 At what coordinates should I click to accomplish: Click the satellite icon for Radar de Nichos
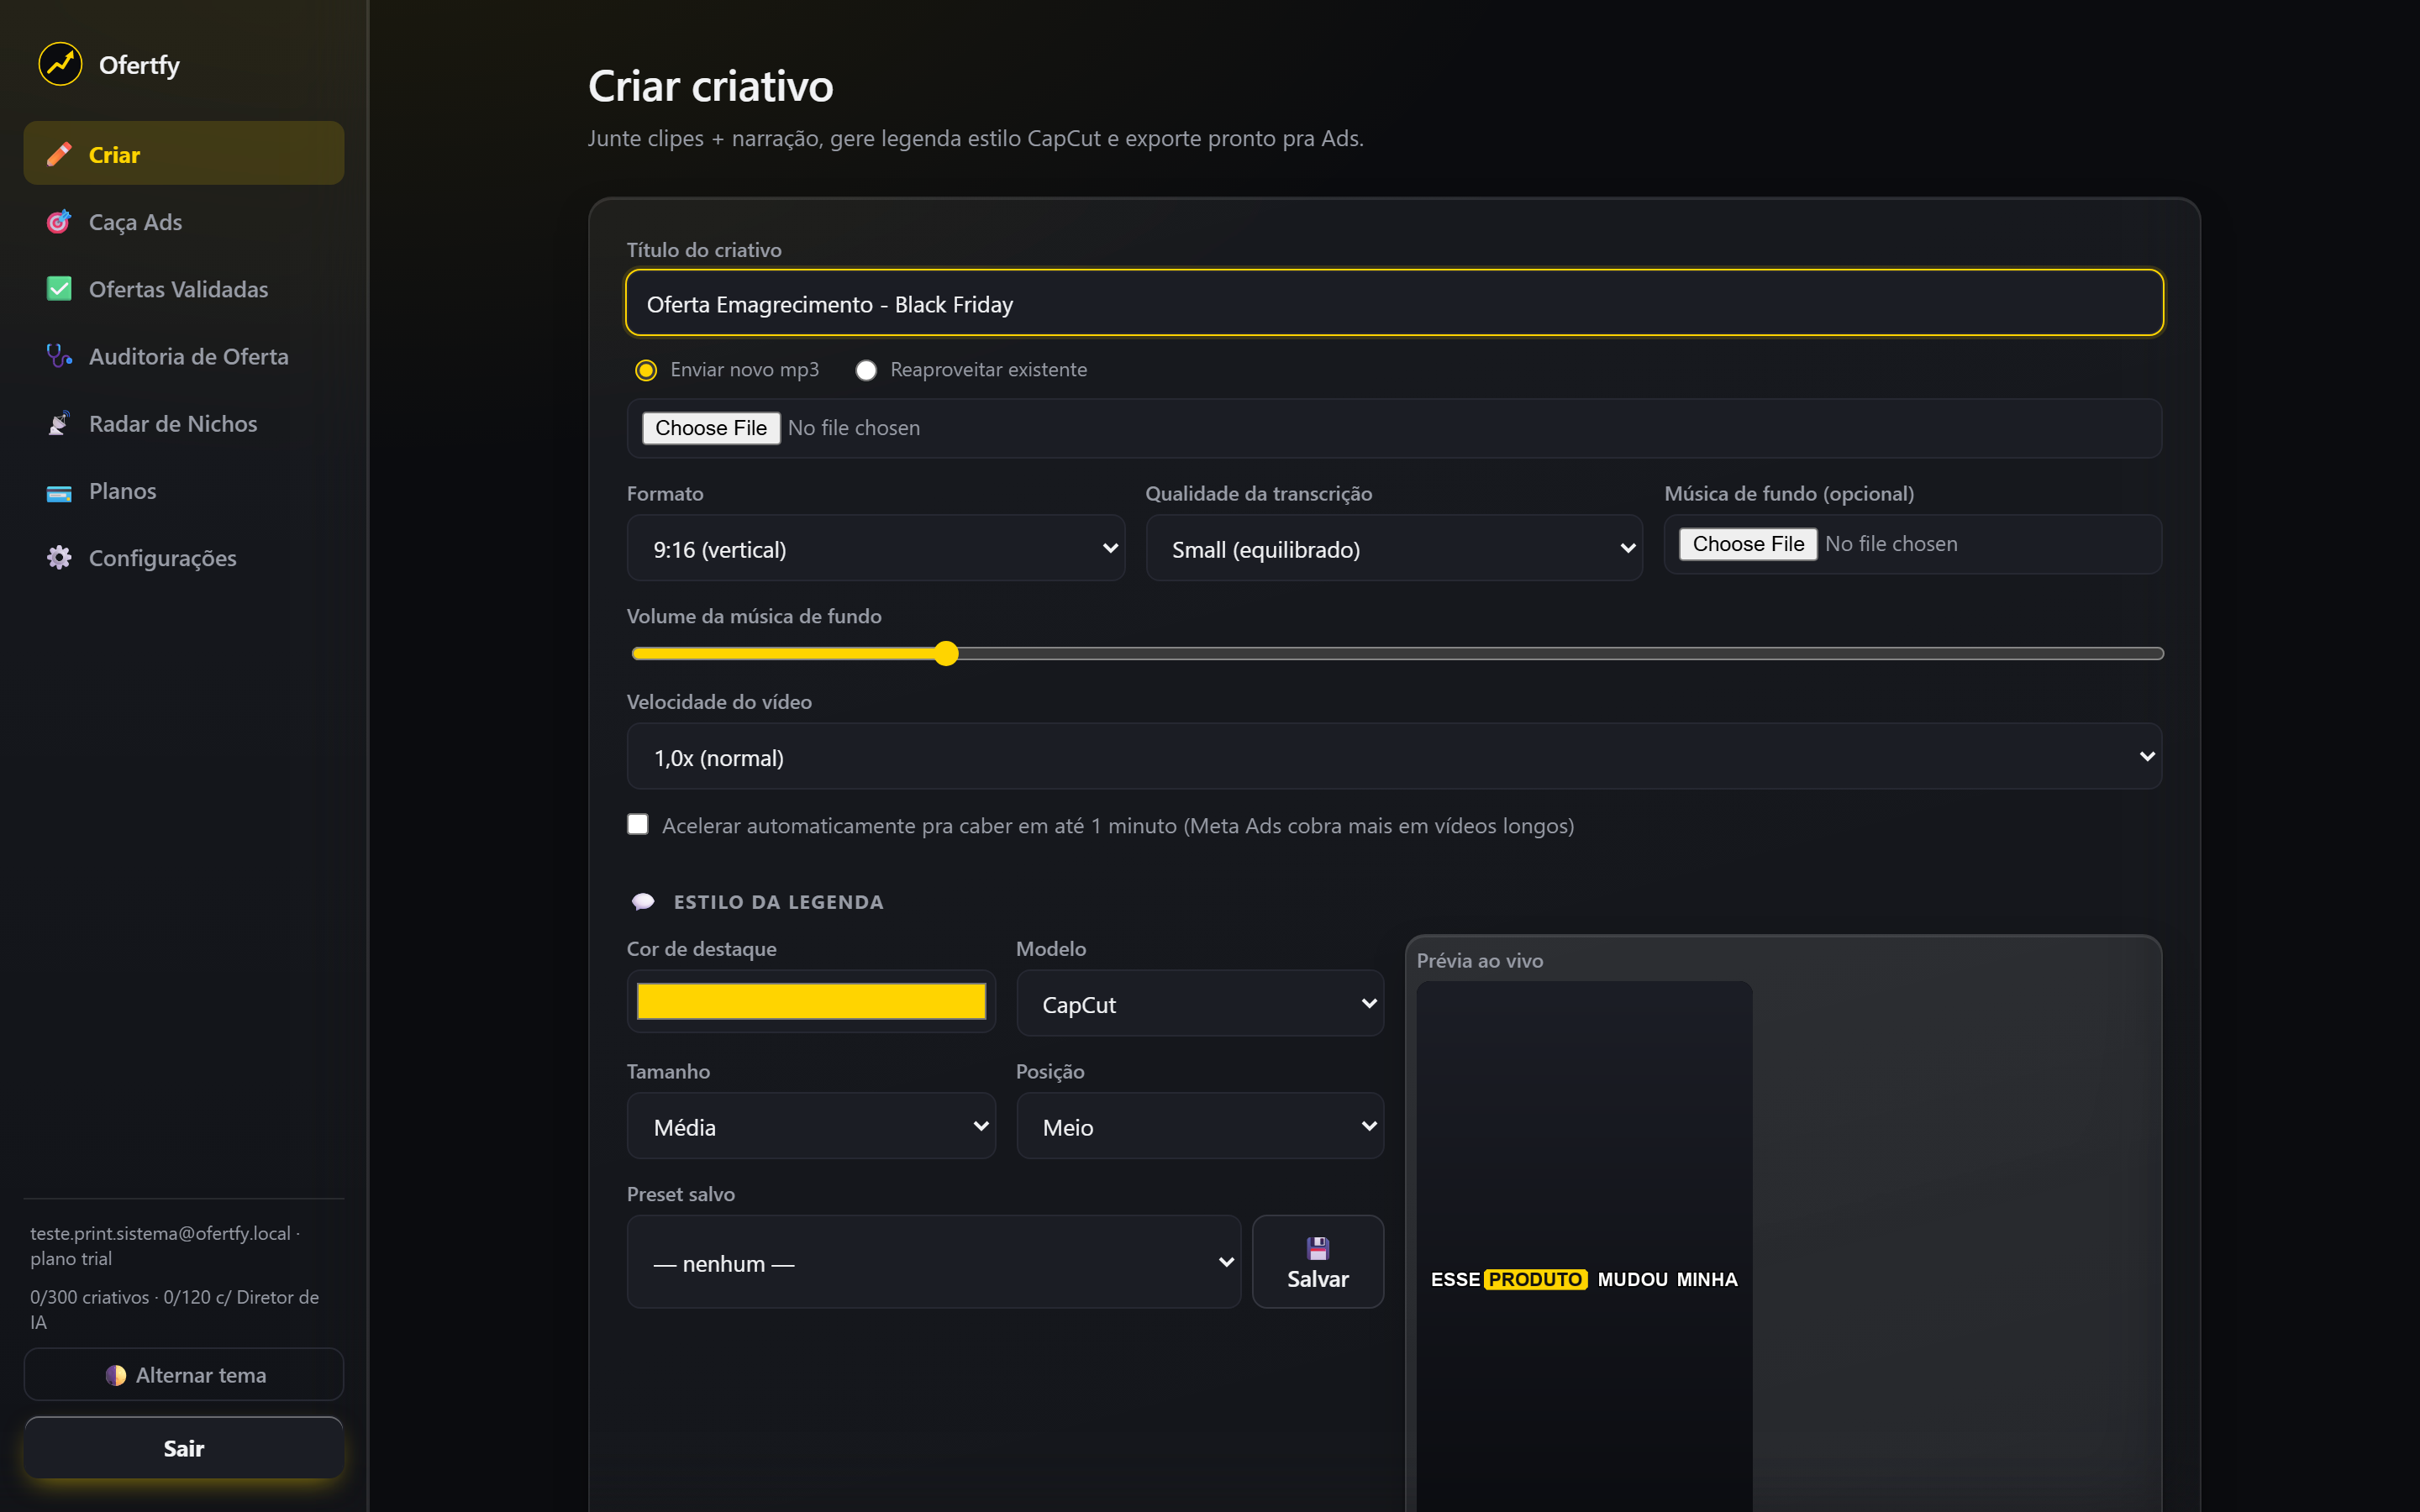tap(59, 423)
